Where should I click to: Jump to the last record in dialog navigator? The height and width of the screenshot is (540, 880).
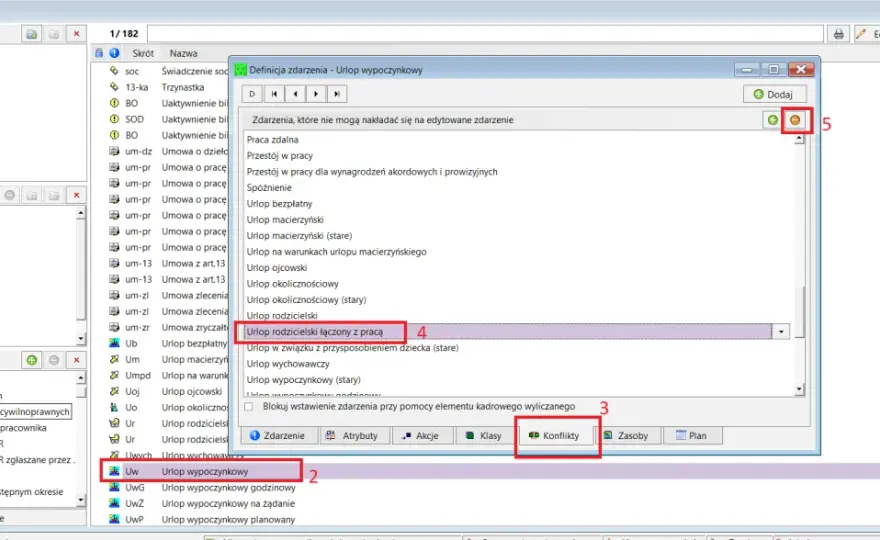click(336, 94)
